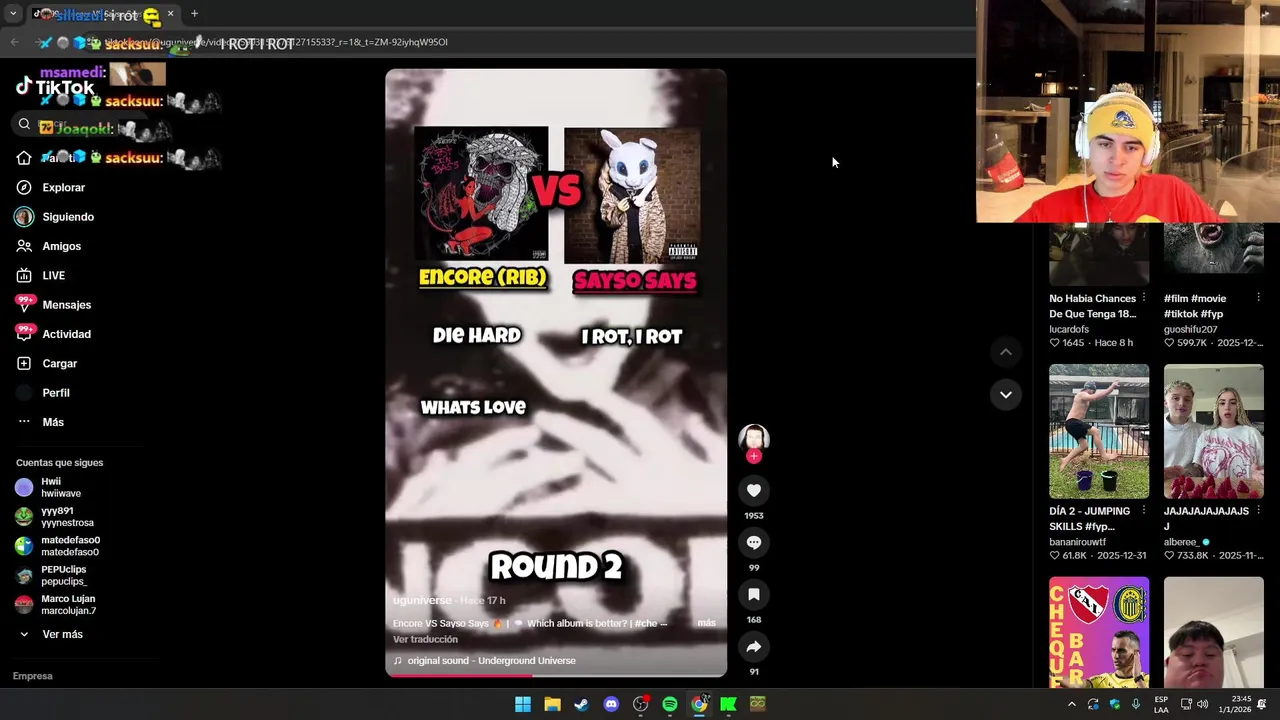Image resolution: width=1280 pixels, height=720 pixels.
Task: Seek on the red video progress bar
Action: [556, 675]
